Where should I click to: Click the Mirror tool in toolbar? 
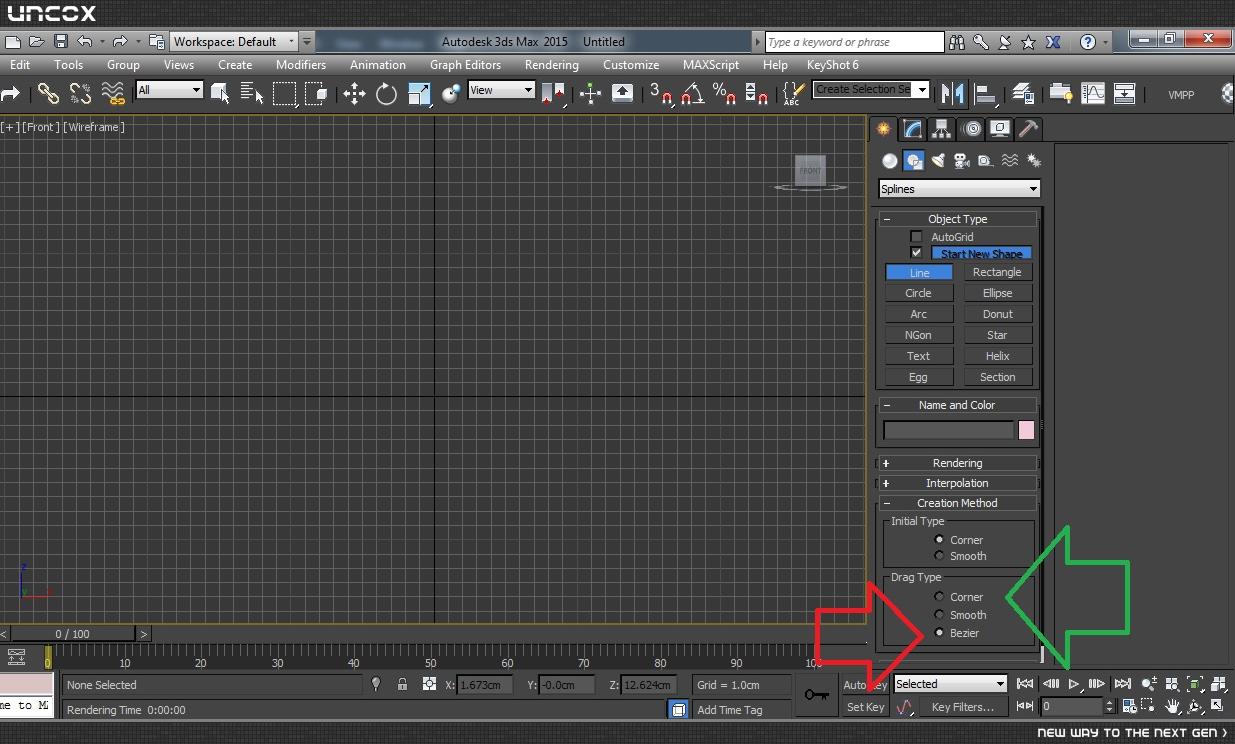pyautogui.click(x=953, y=93)
